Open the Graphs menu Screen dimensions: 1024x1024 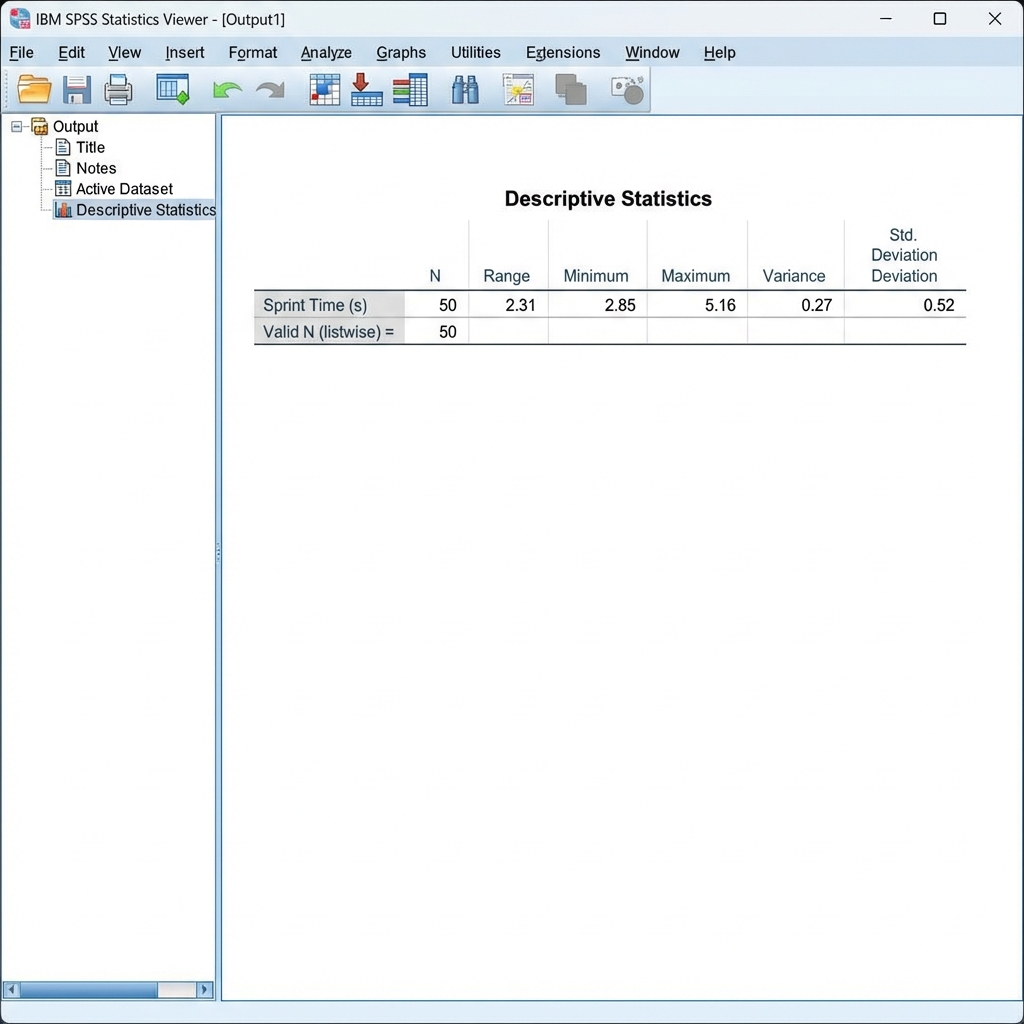401,53
